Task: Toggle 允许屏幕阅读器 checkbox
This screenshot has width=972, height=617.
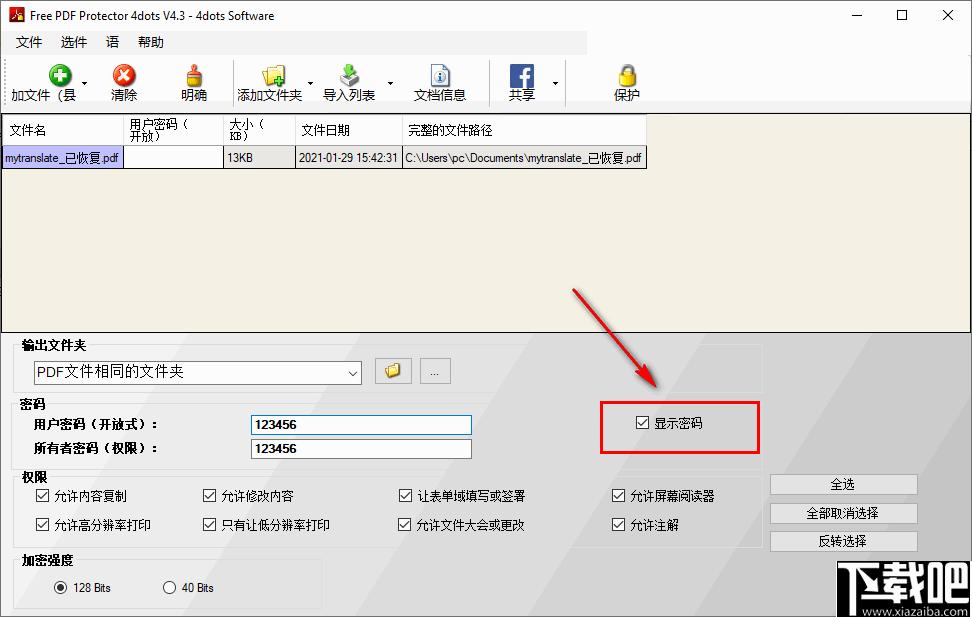Action: (x=619, y=495)
